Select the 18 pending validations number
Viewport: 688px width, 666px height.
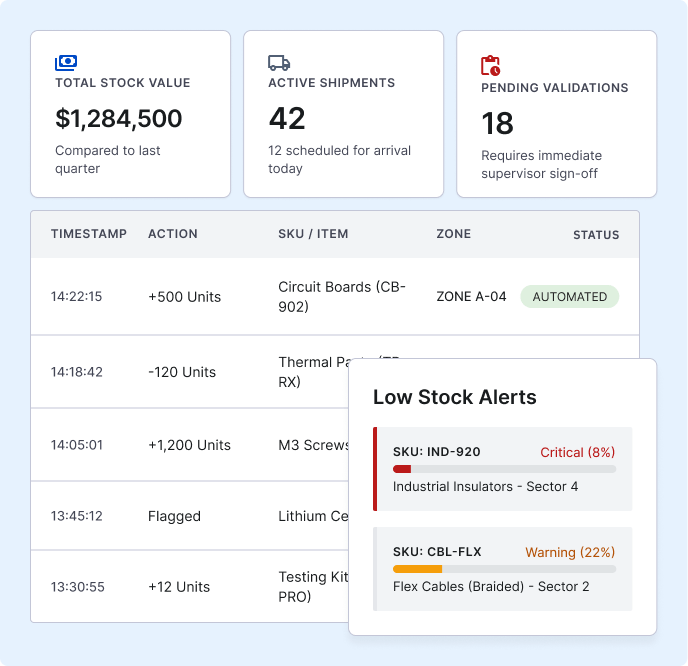click(497, 123)
